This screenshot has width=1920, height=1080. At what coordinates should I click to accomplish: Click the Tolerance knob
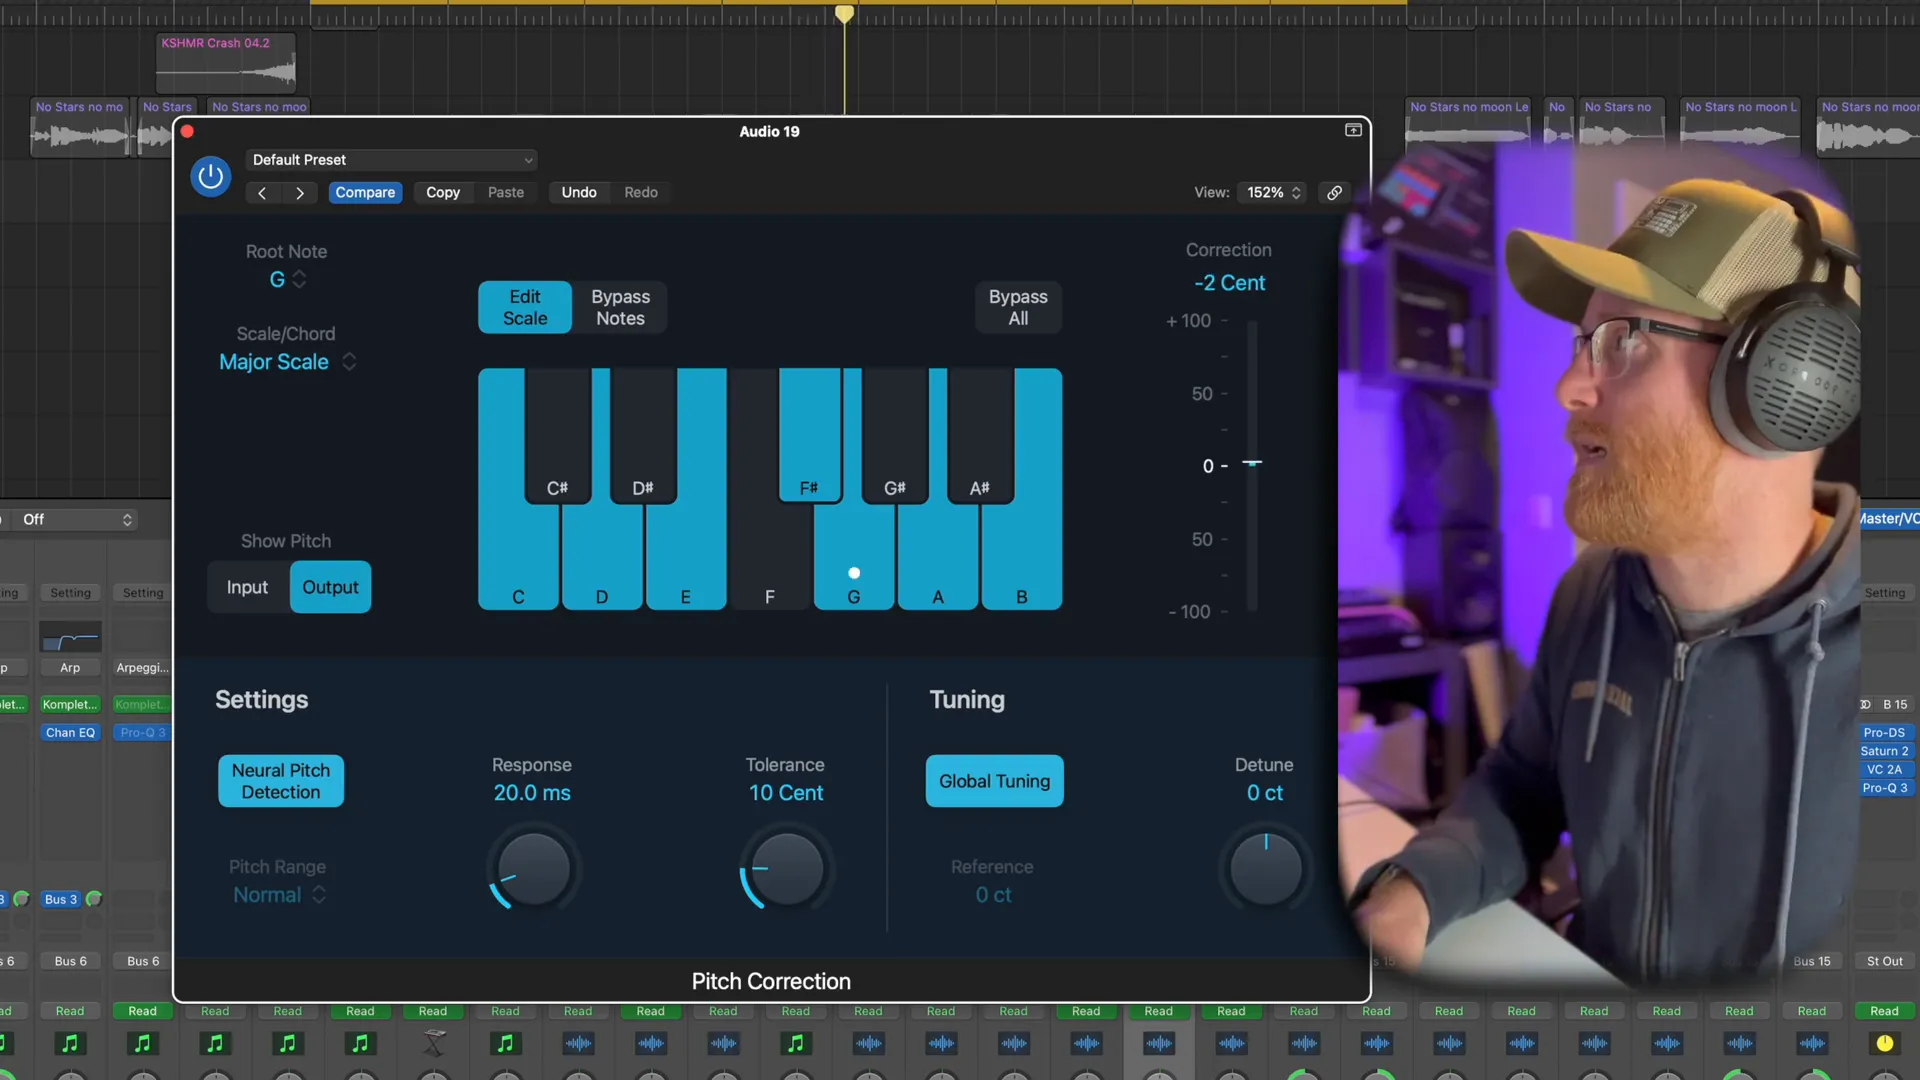786,869
